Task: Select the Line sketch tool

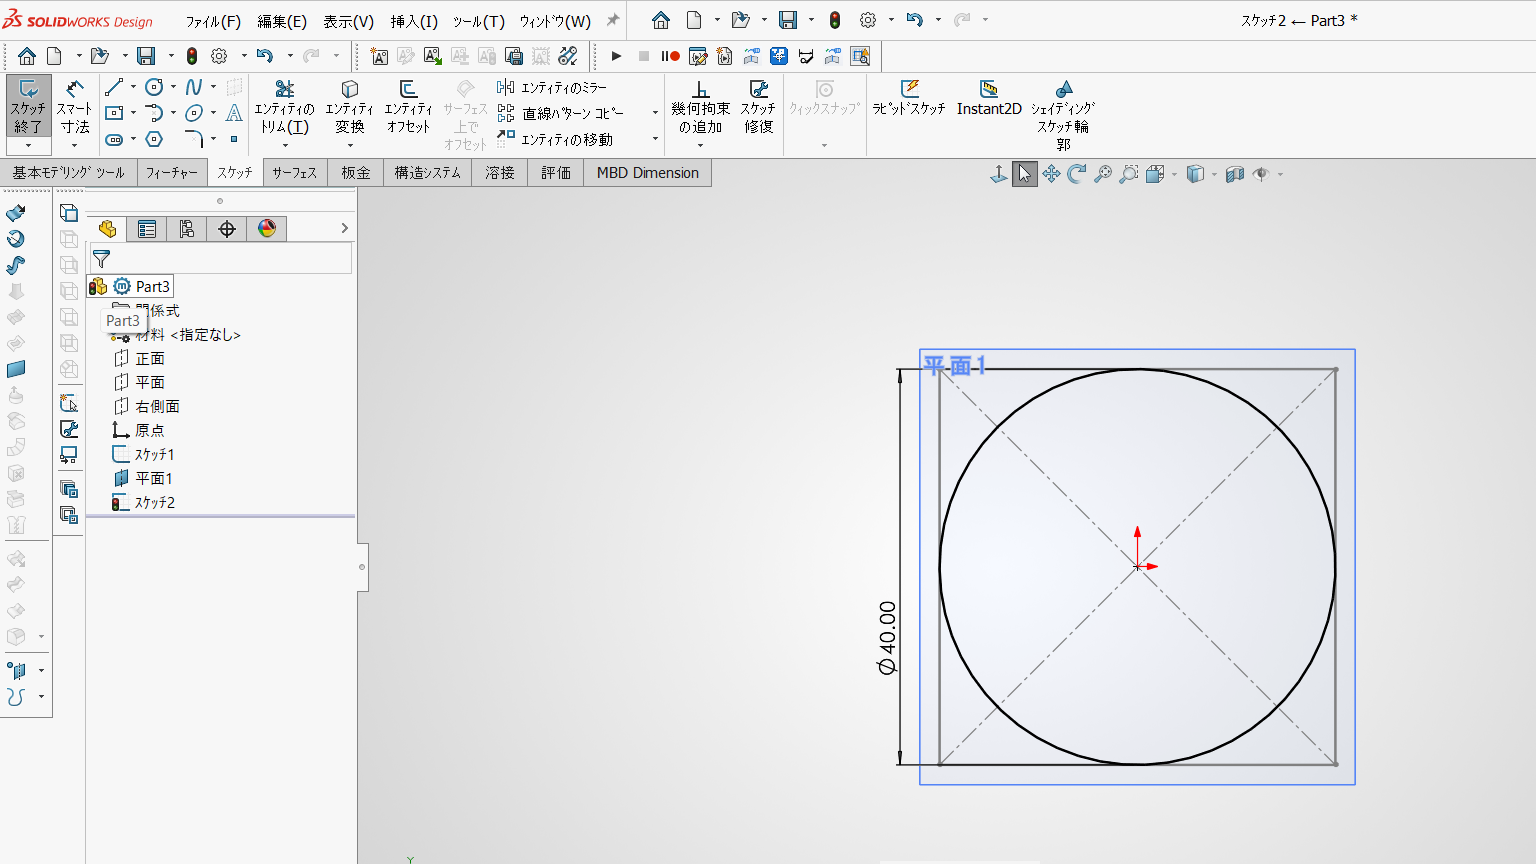Action: pos(114,87)
